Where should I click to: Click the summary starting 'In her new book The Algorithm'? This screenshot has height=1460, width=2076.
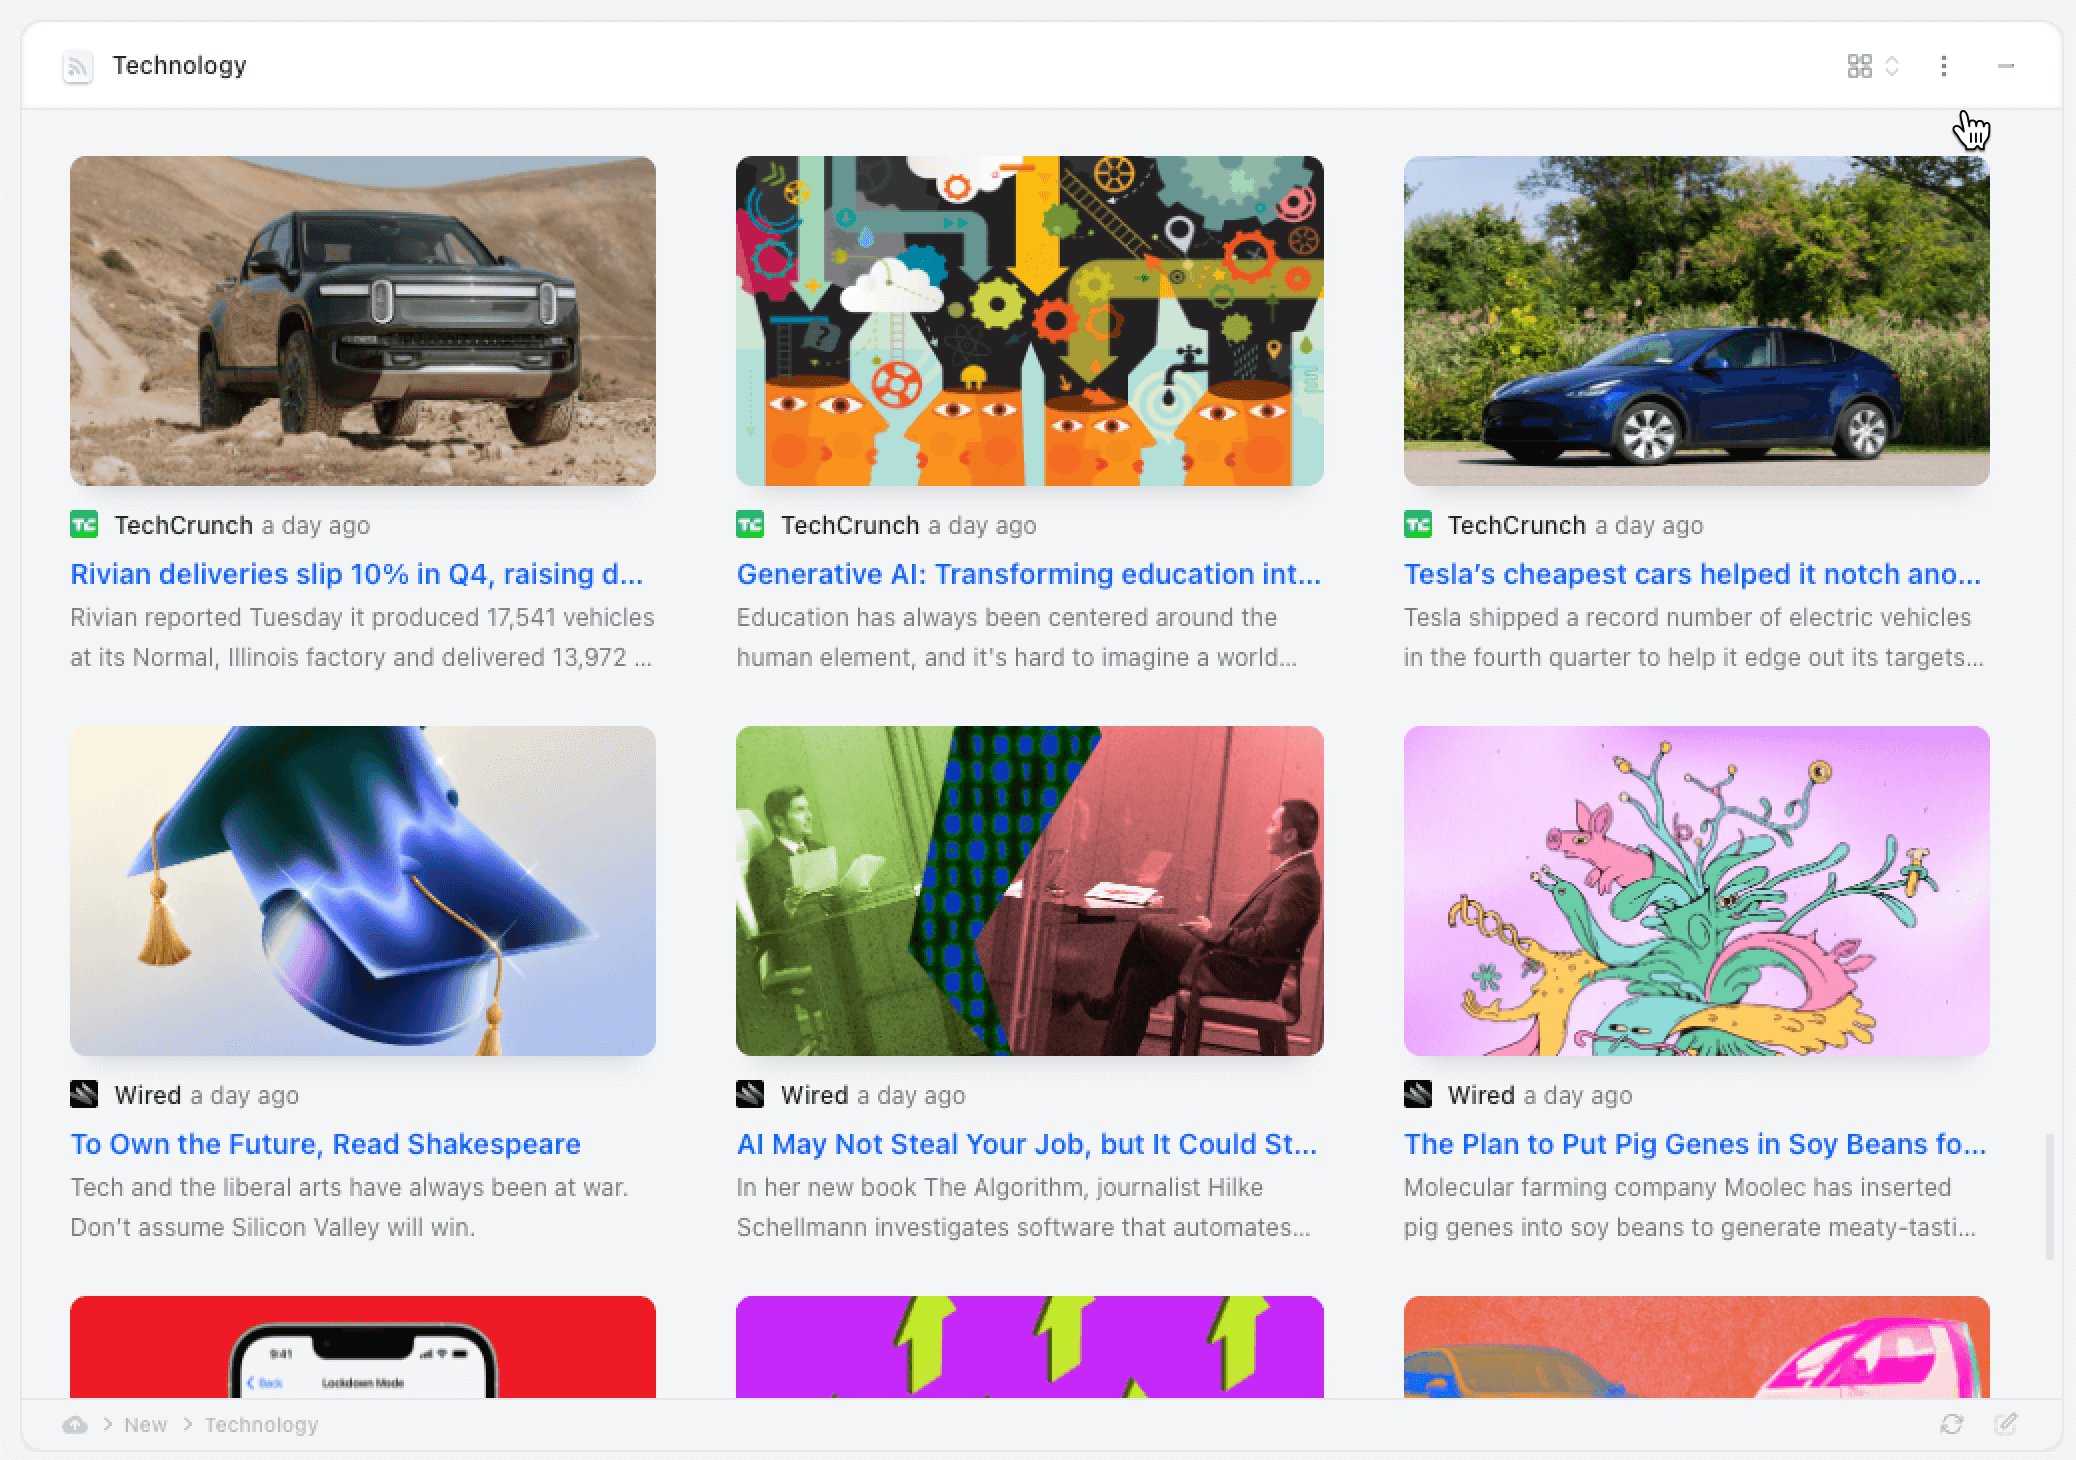pos(1024,1207)
